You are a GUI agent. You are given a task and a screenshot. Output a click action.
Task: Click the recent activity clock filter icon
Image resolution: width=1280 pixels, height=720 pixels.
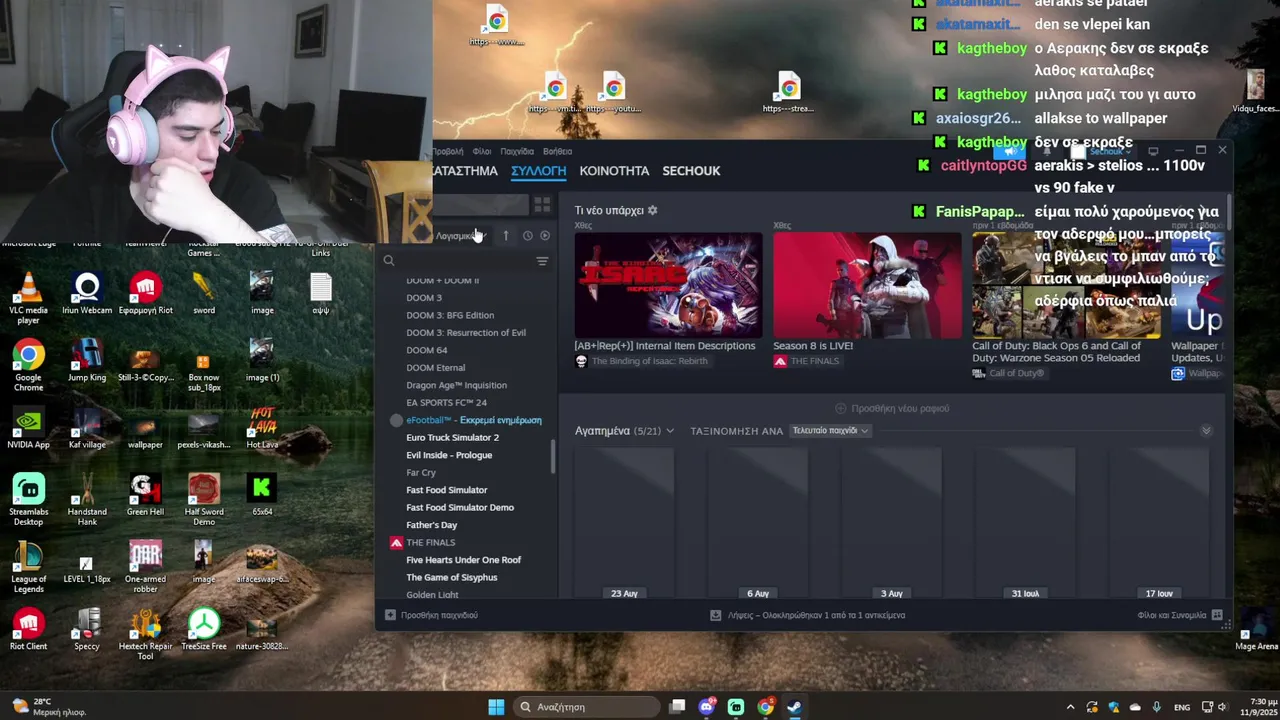click(x=528, y=236)
